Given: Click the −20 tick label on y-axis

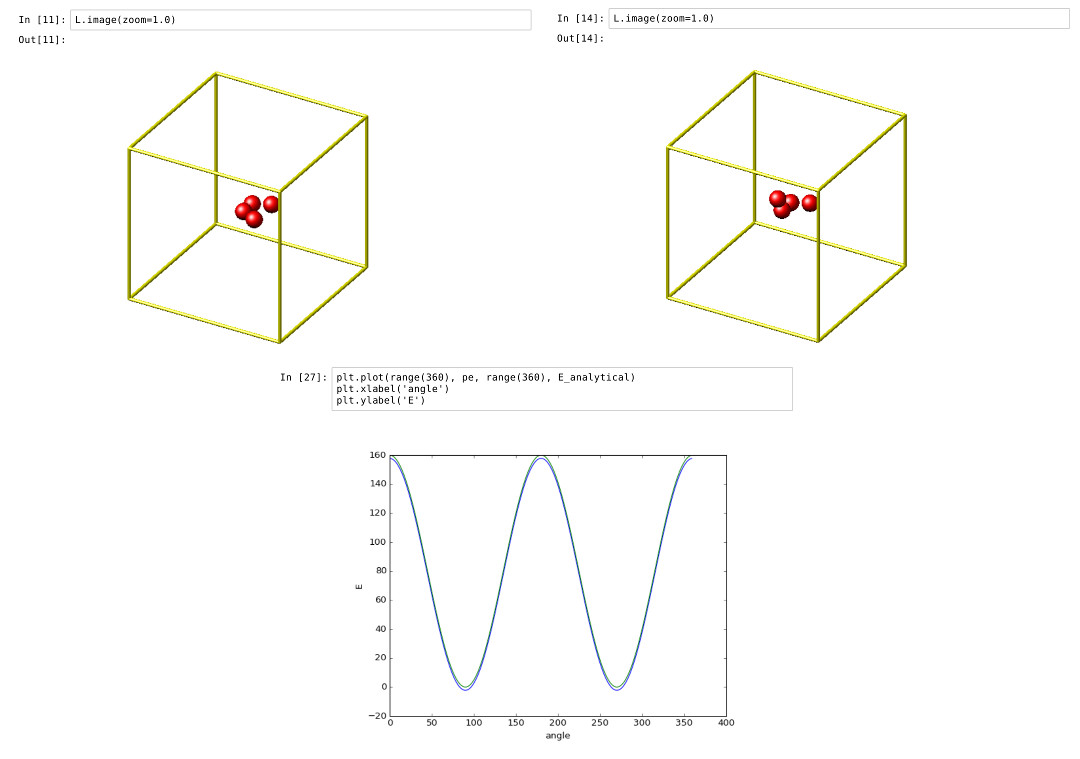Looking at the screenshot, I should coord(375,716).
